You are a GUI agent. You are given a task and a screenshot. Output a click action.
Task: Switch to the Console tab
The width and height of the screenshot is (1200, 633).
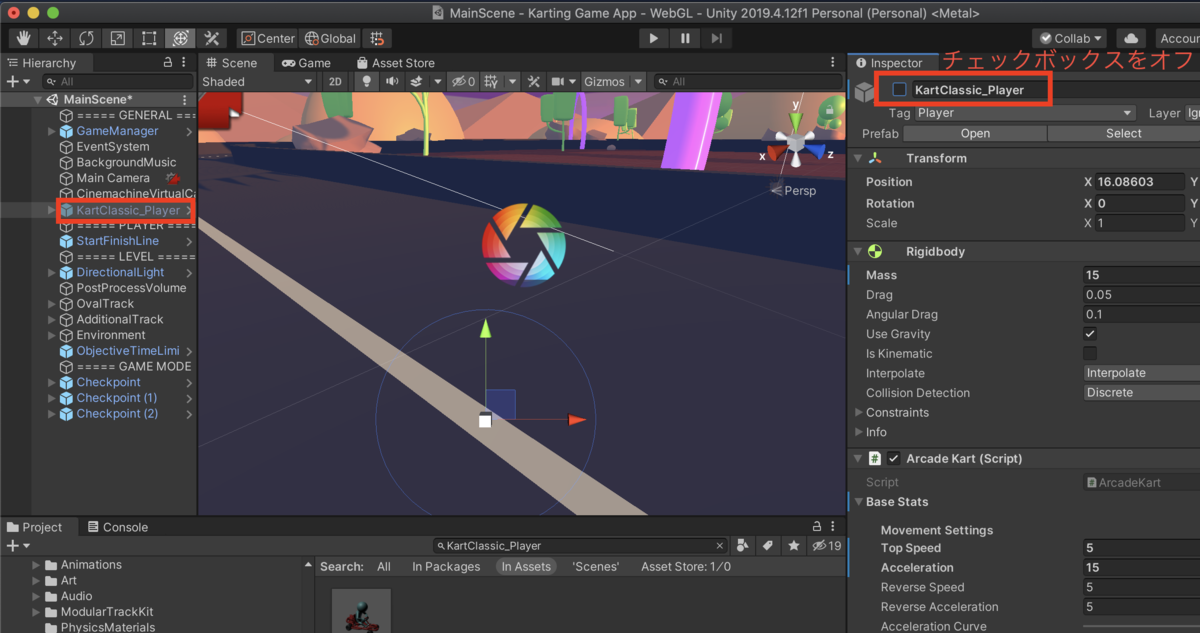pos(117,527)
